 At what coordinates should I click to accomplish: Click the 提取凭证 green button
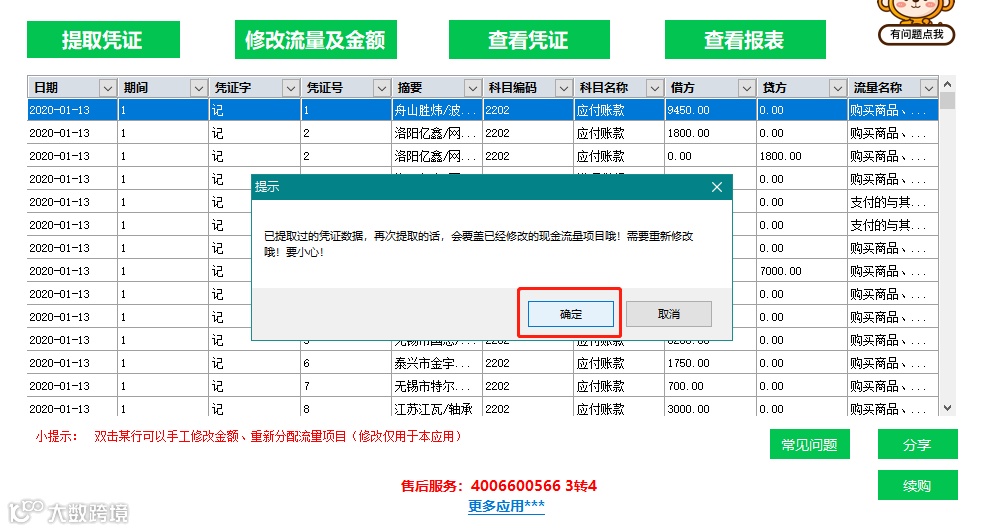click(x=103, y=39)
